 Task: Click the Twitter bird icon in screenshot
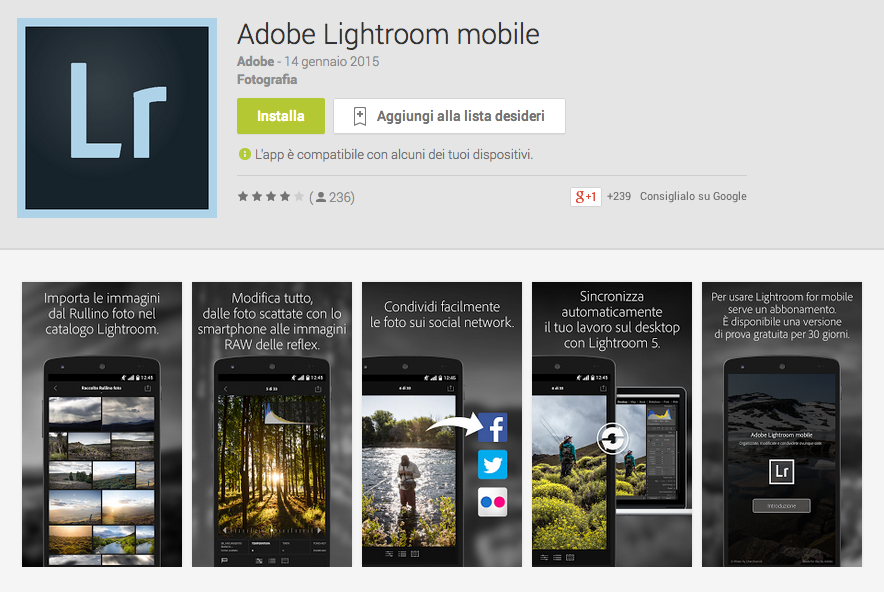pyautogui.click(x=493, y=465)
